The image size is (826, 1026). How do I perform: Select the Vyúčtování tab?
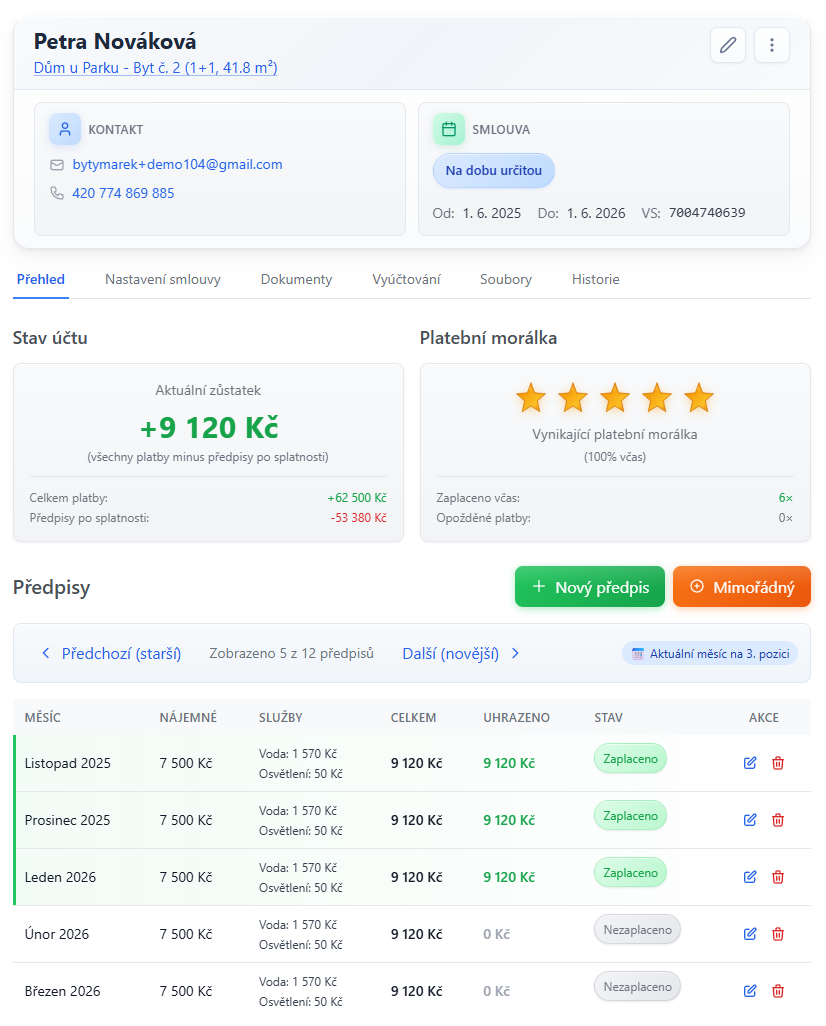[x=406, y=280]
